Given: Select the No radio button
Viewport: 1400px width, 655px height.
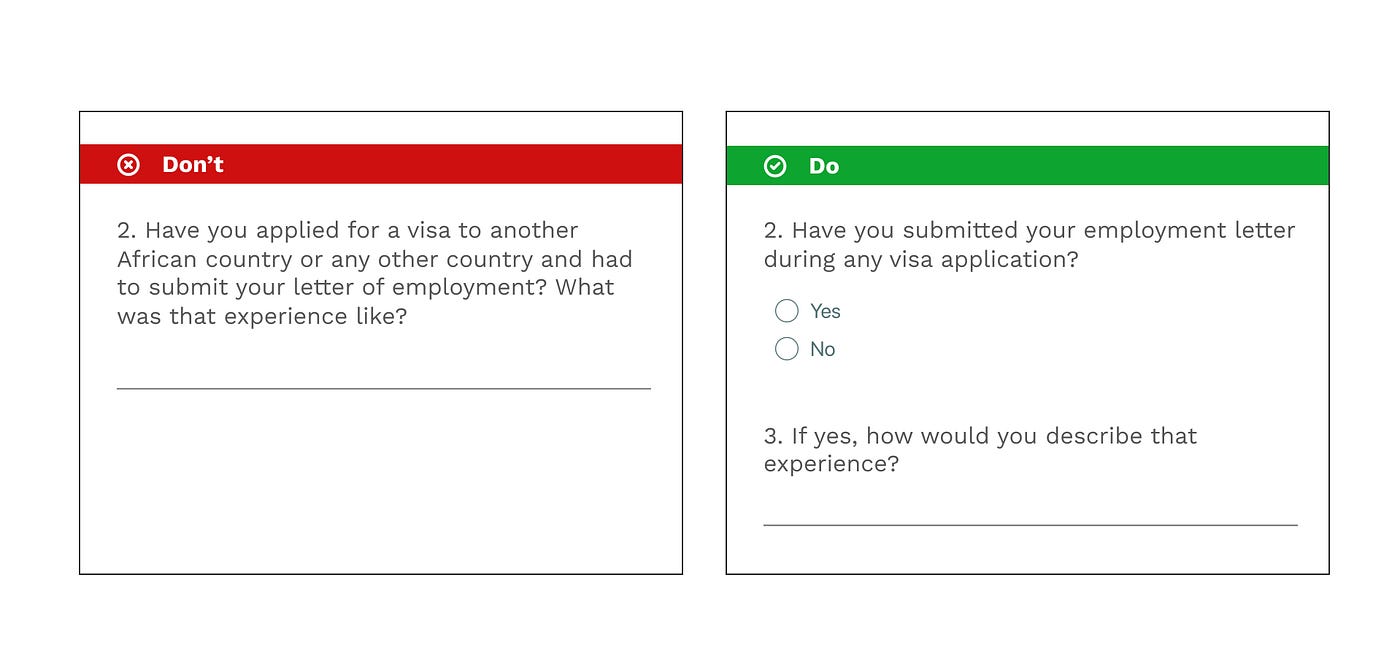Looking at the screenshot, I should point(787,349).
